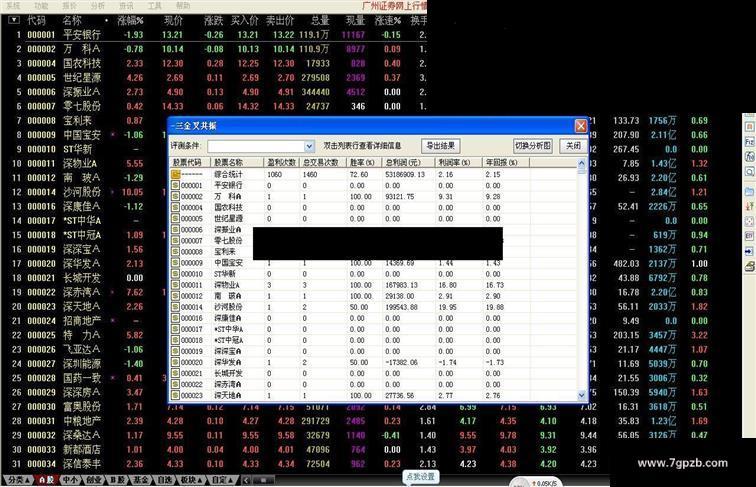Select 000025 特力A row in main list
The image size is (756, 487).
[x=85, y=335]
